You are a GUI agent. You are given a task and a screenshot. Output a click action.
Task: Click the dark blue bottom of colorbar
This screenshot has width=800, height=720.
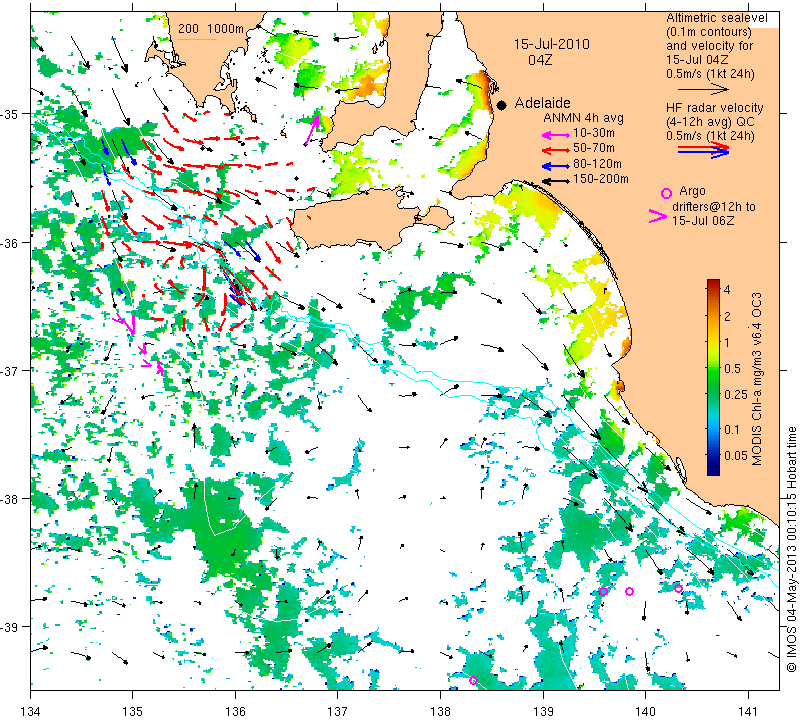coord(713,467)
